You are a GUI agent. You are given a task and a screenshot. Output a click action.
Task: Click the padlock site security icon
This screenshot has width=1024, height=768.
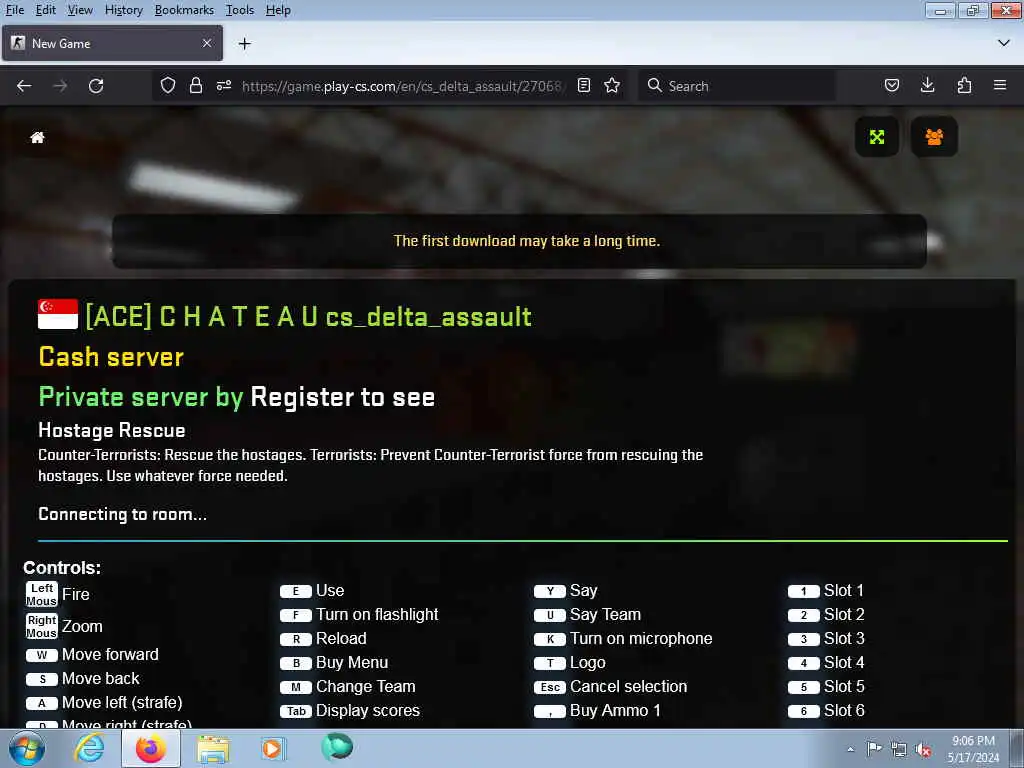(195, 86)
